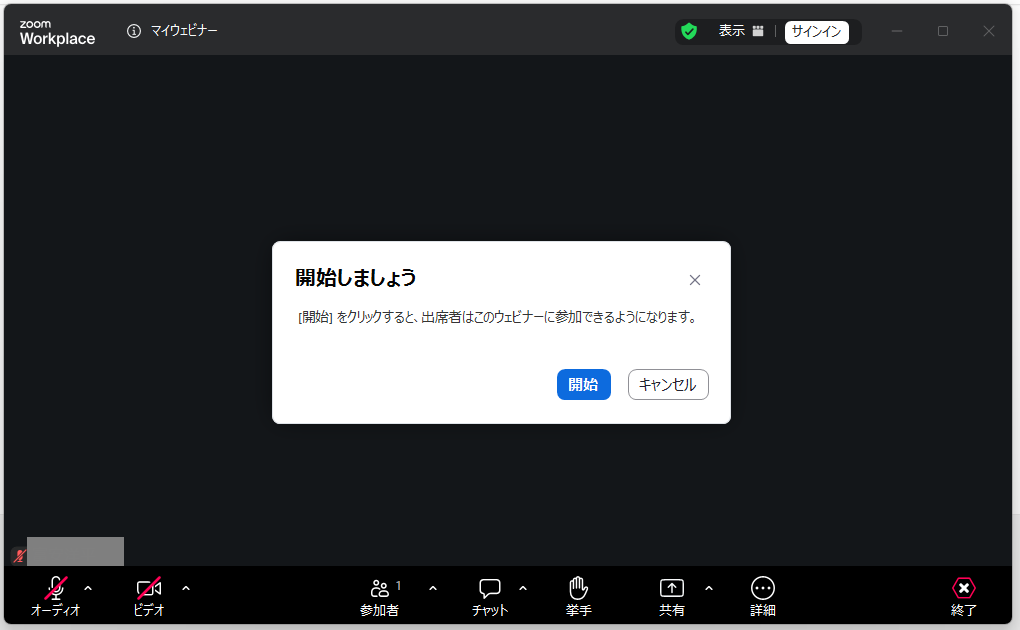Expand participants options arrow next to 参加者
This screenshot has width=1020, height=630.
point(433,588)
